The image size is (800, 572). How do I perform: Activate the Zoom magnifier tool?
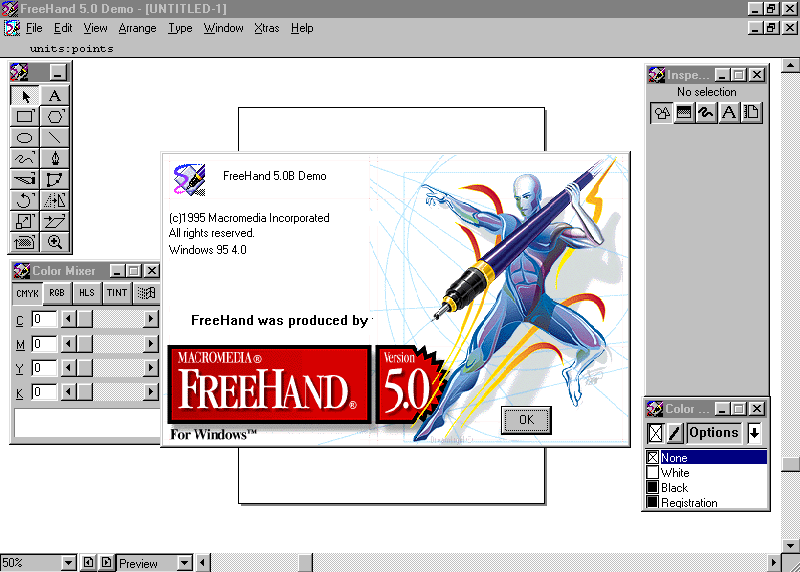[55, 242]
